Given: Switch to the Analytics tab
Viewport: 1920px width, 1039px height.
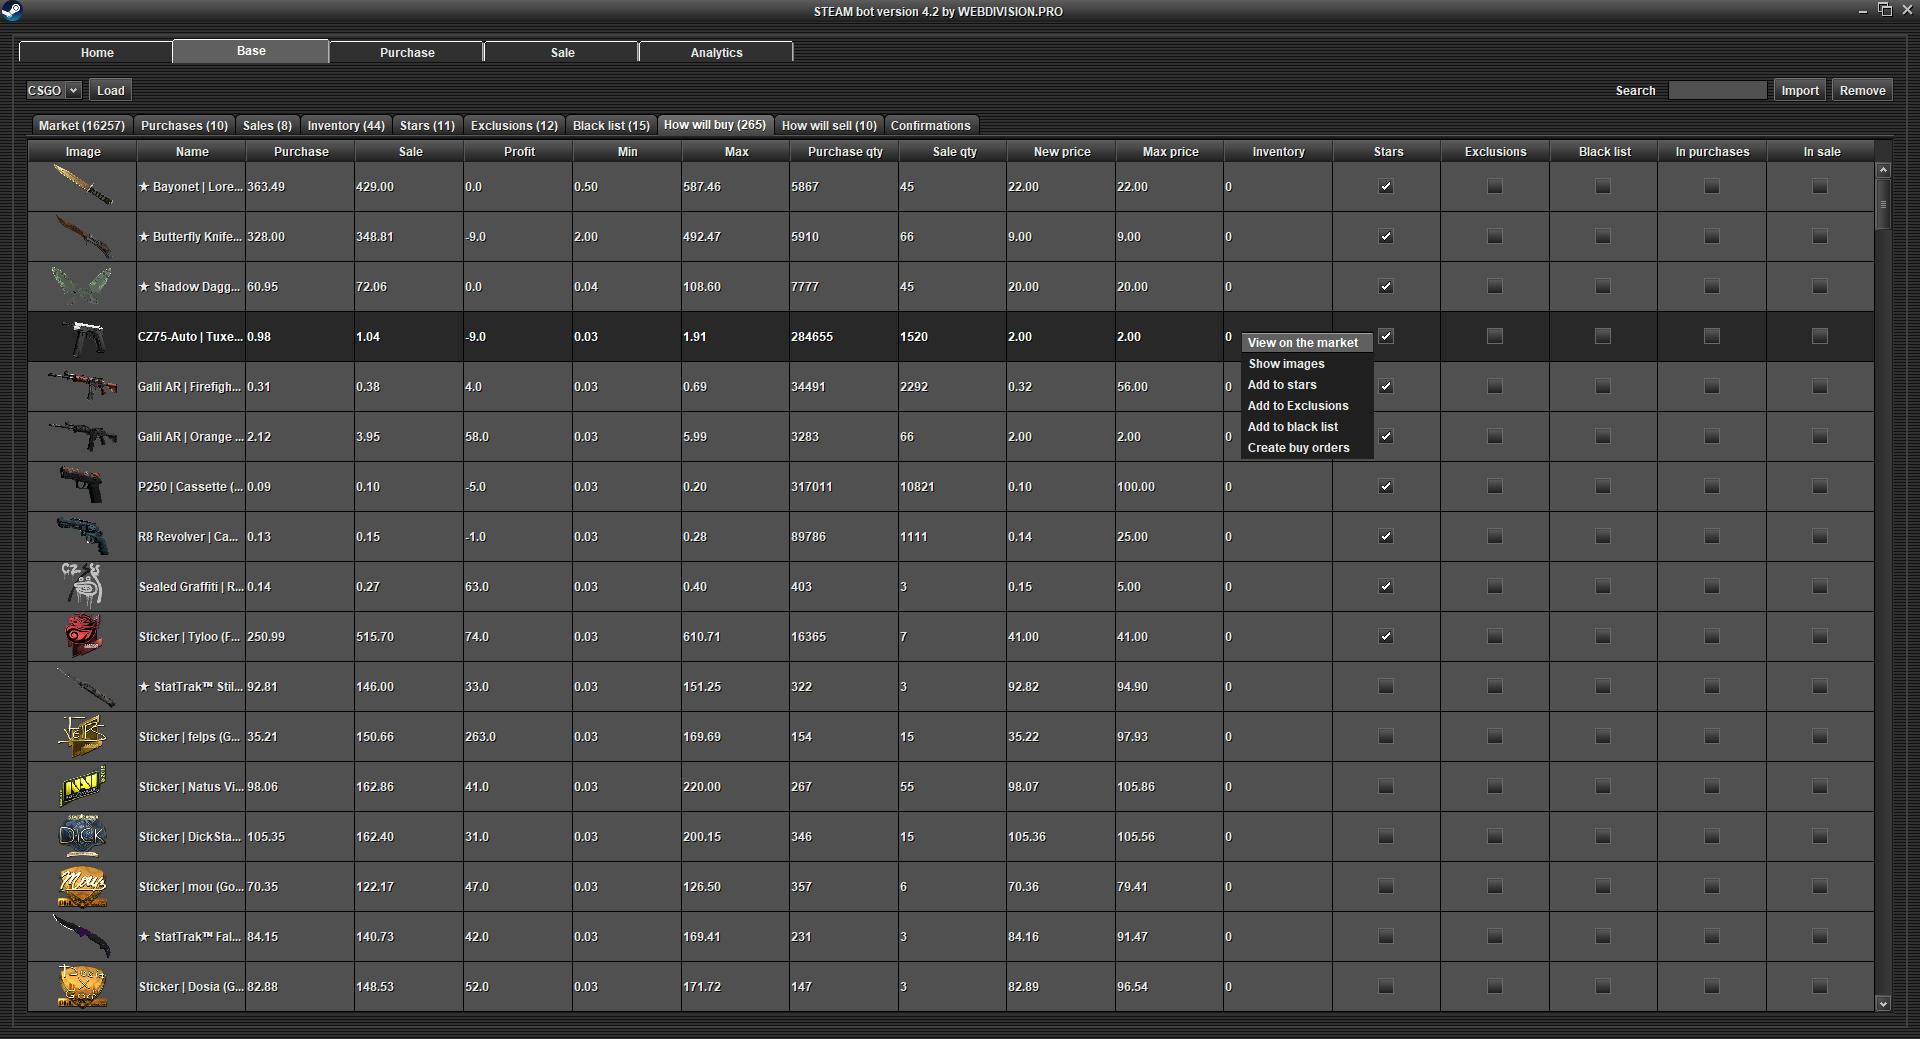Looking at the screenshot, I should pos(716,52).
